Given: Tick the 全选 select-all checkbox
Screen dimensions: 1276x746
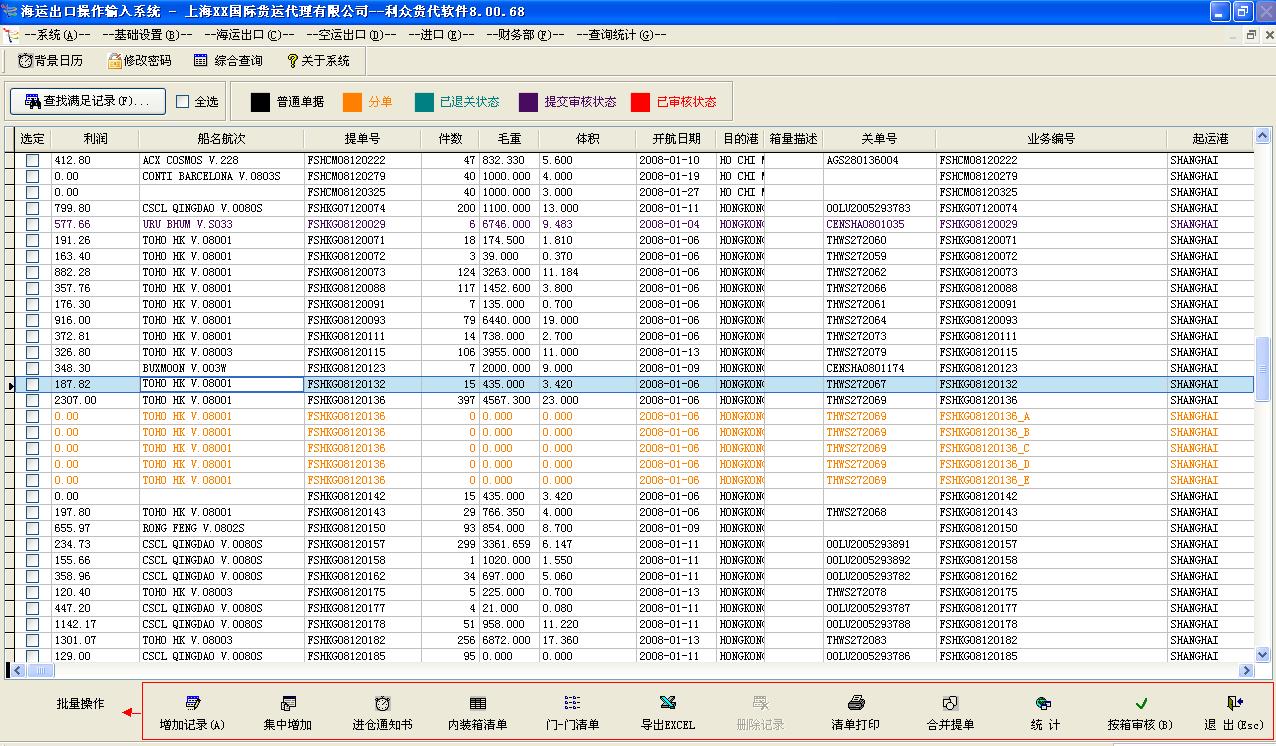Looking at the screenshot, I should [182, 102].
